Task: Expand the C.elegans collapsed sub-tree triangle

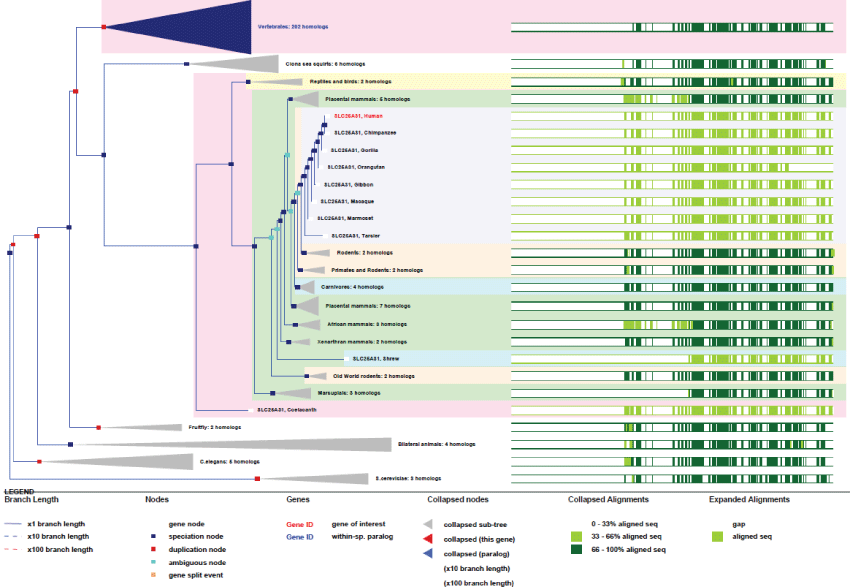Action: pos(150,461)
